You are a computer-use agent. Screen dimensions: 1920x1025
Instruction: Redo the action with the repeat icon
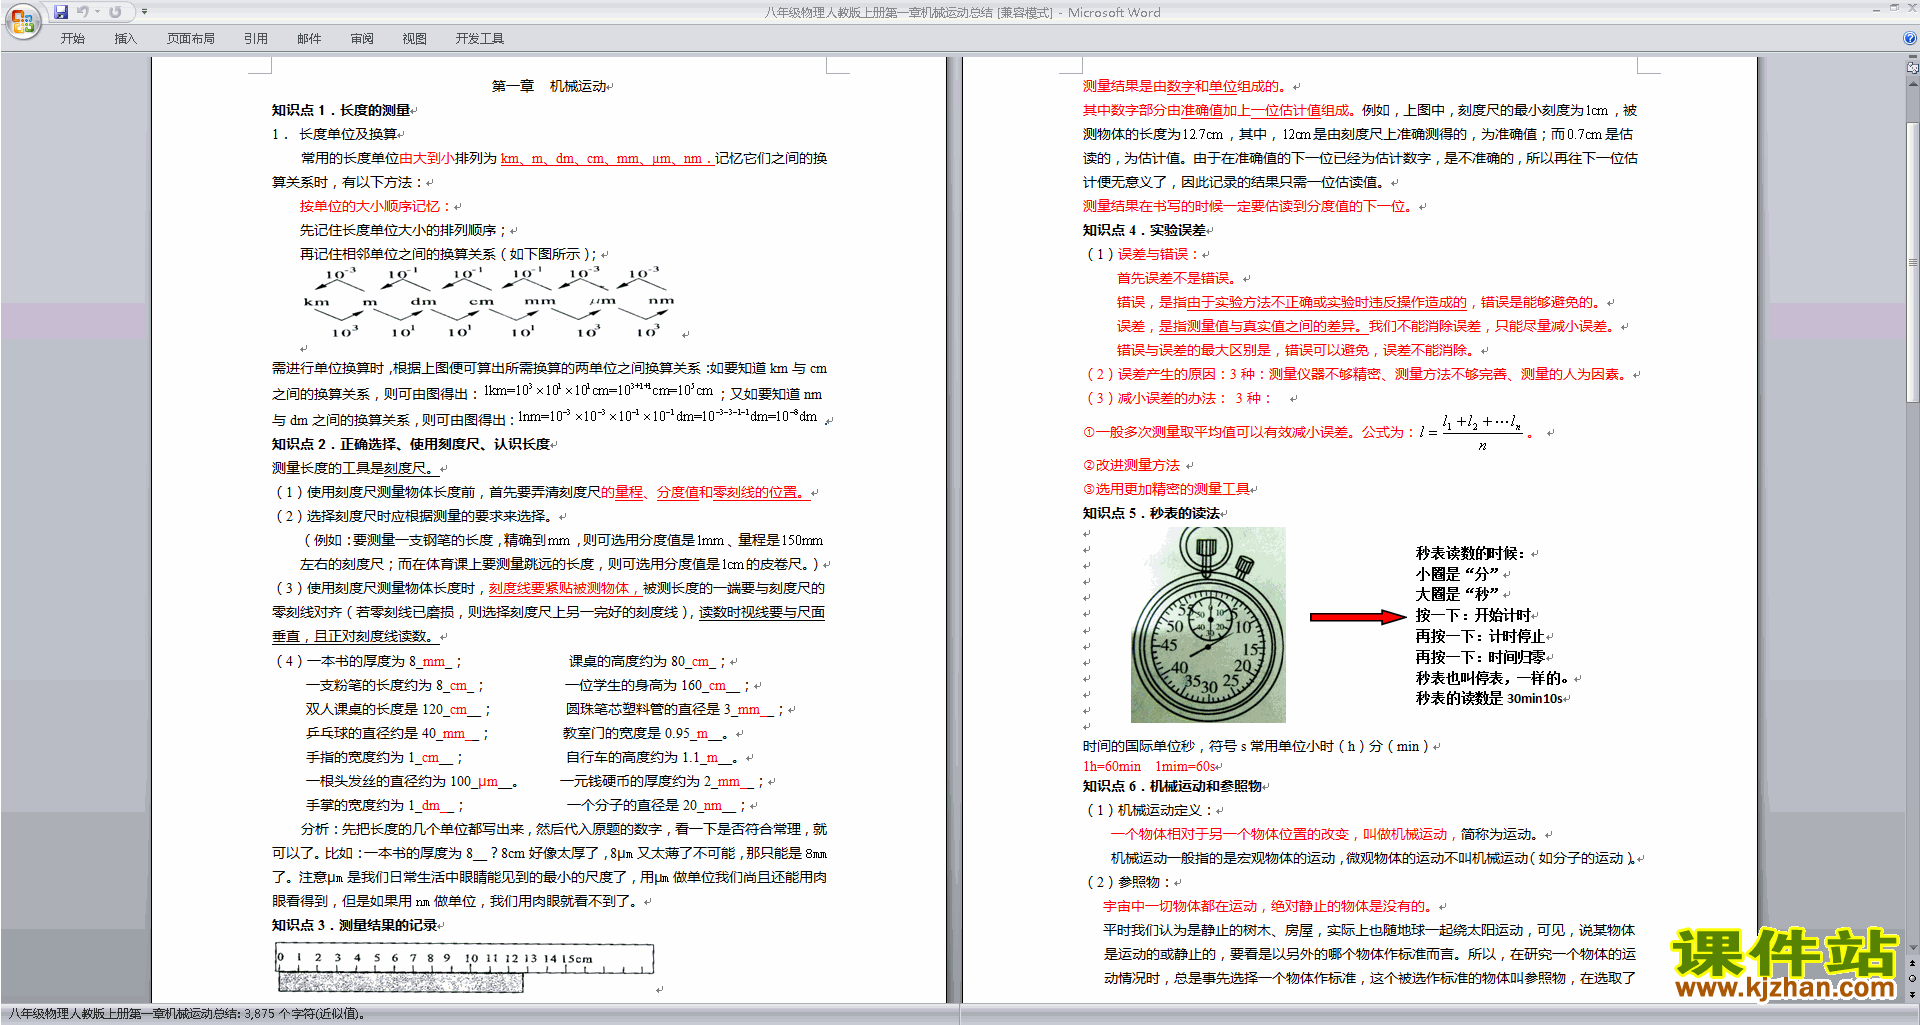pyautogui.click(x=115, y=12)
